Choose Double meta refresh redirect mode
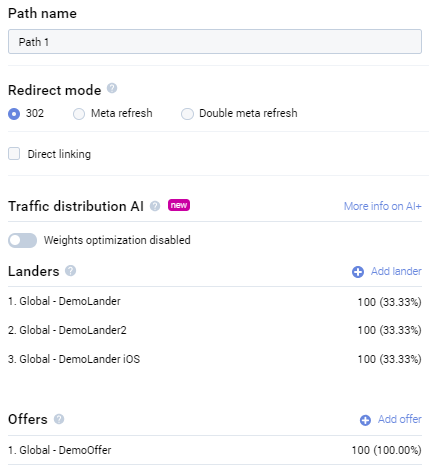 click(187, 114)
